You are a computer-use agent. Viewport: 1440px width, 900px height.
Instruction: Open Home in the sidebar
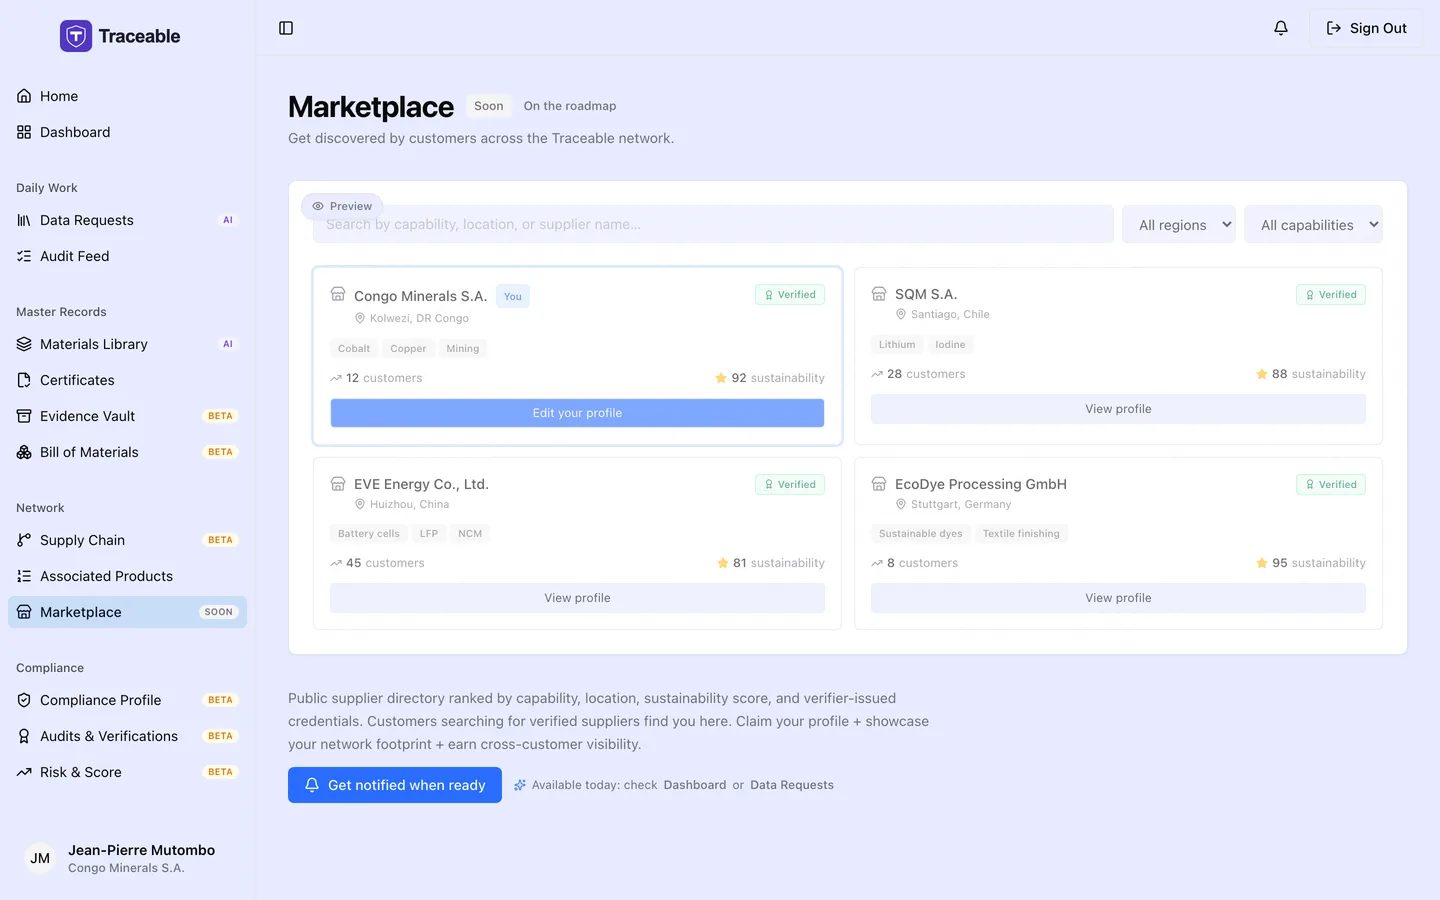[127, 96]
